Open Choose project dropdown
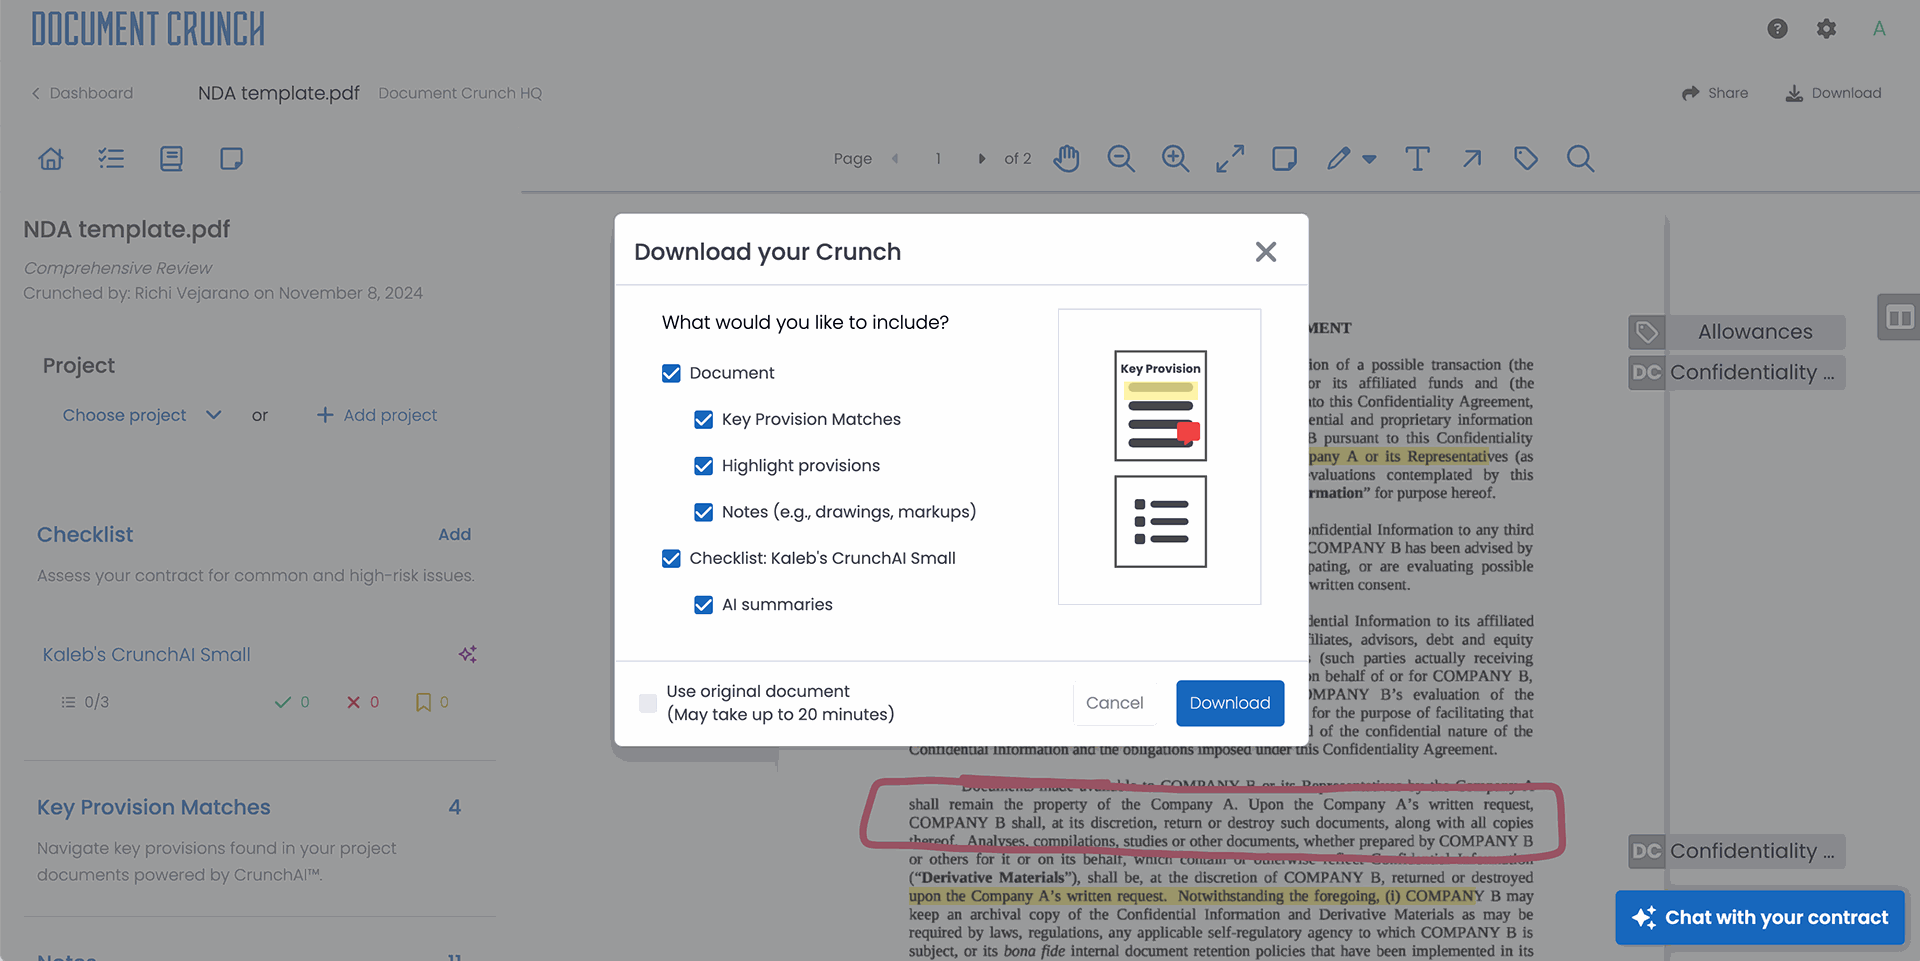 coord(141,415)
